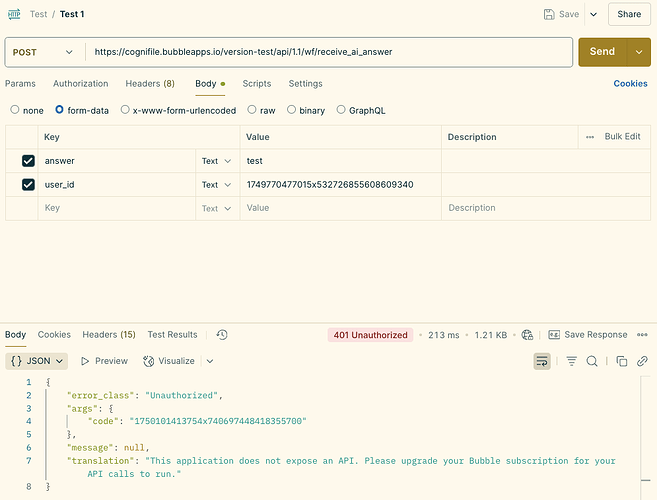Open the Text type dropdown for answer
This screenshot has width=657, height=500.
tap(216, 161)
